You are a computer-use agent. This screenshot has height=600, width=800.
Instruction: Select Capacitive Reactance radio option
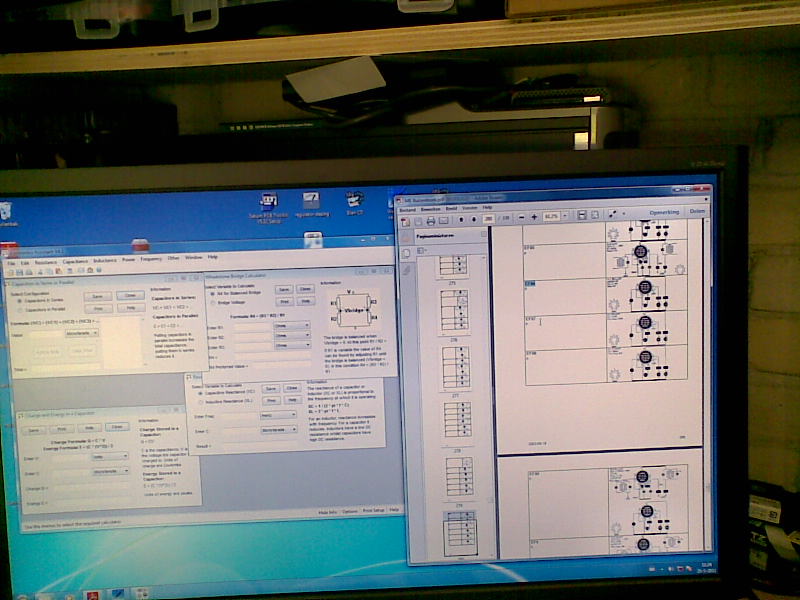(x=200, y=393)
